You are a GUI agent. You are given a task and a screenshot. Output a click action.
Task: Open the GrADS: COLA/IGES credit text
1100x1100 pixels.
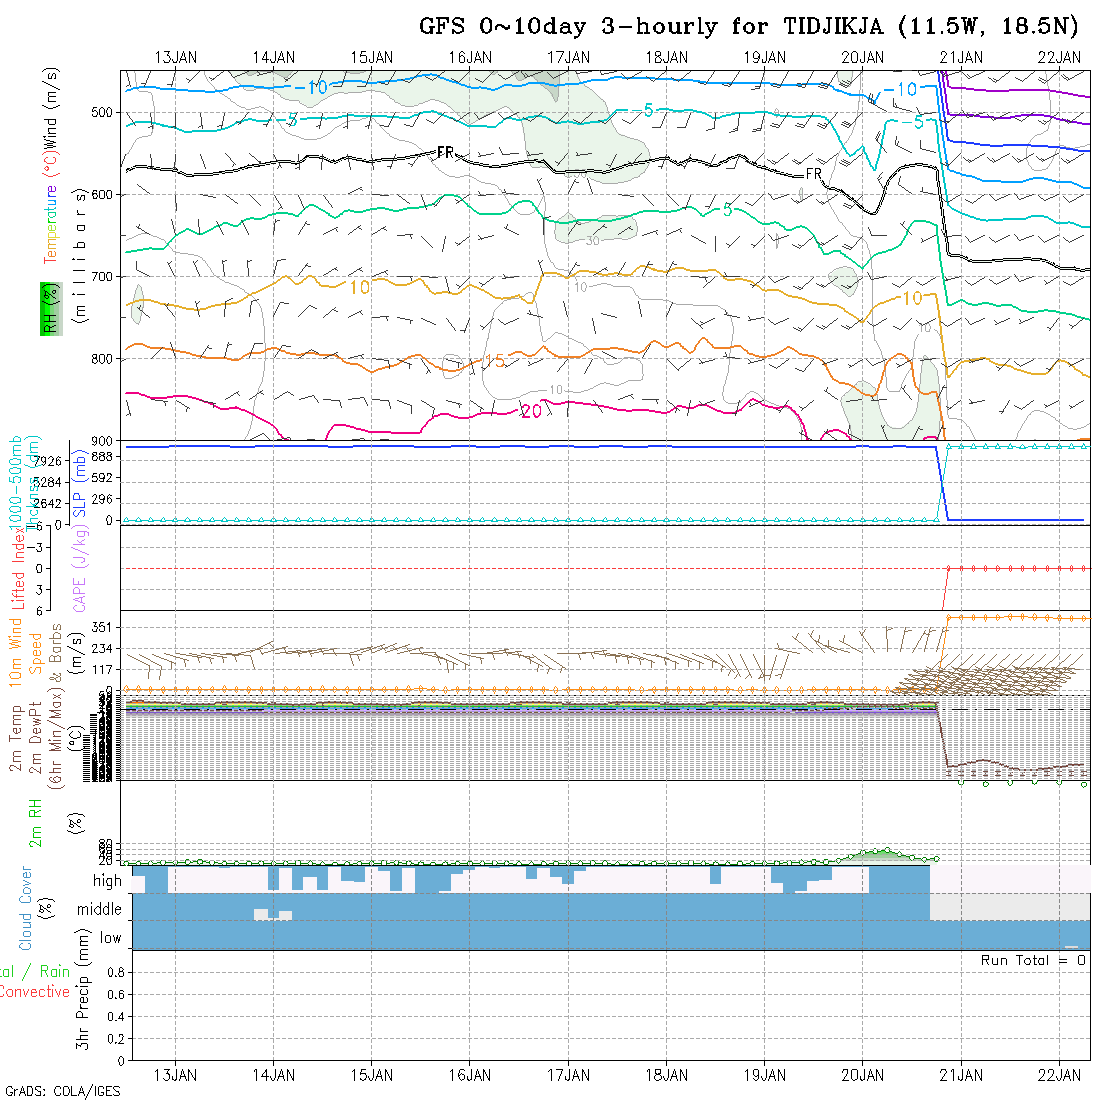click(62, 1091)
